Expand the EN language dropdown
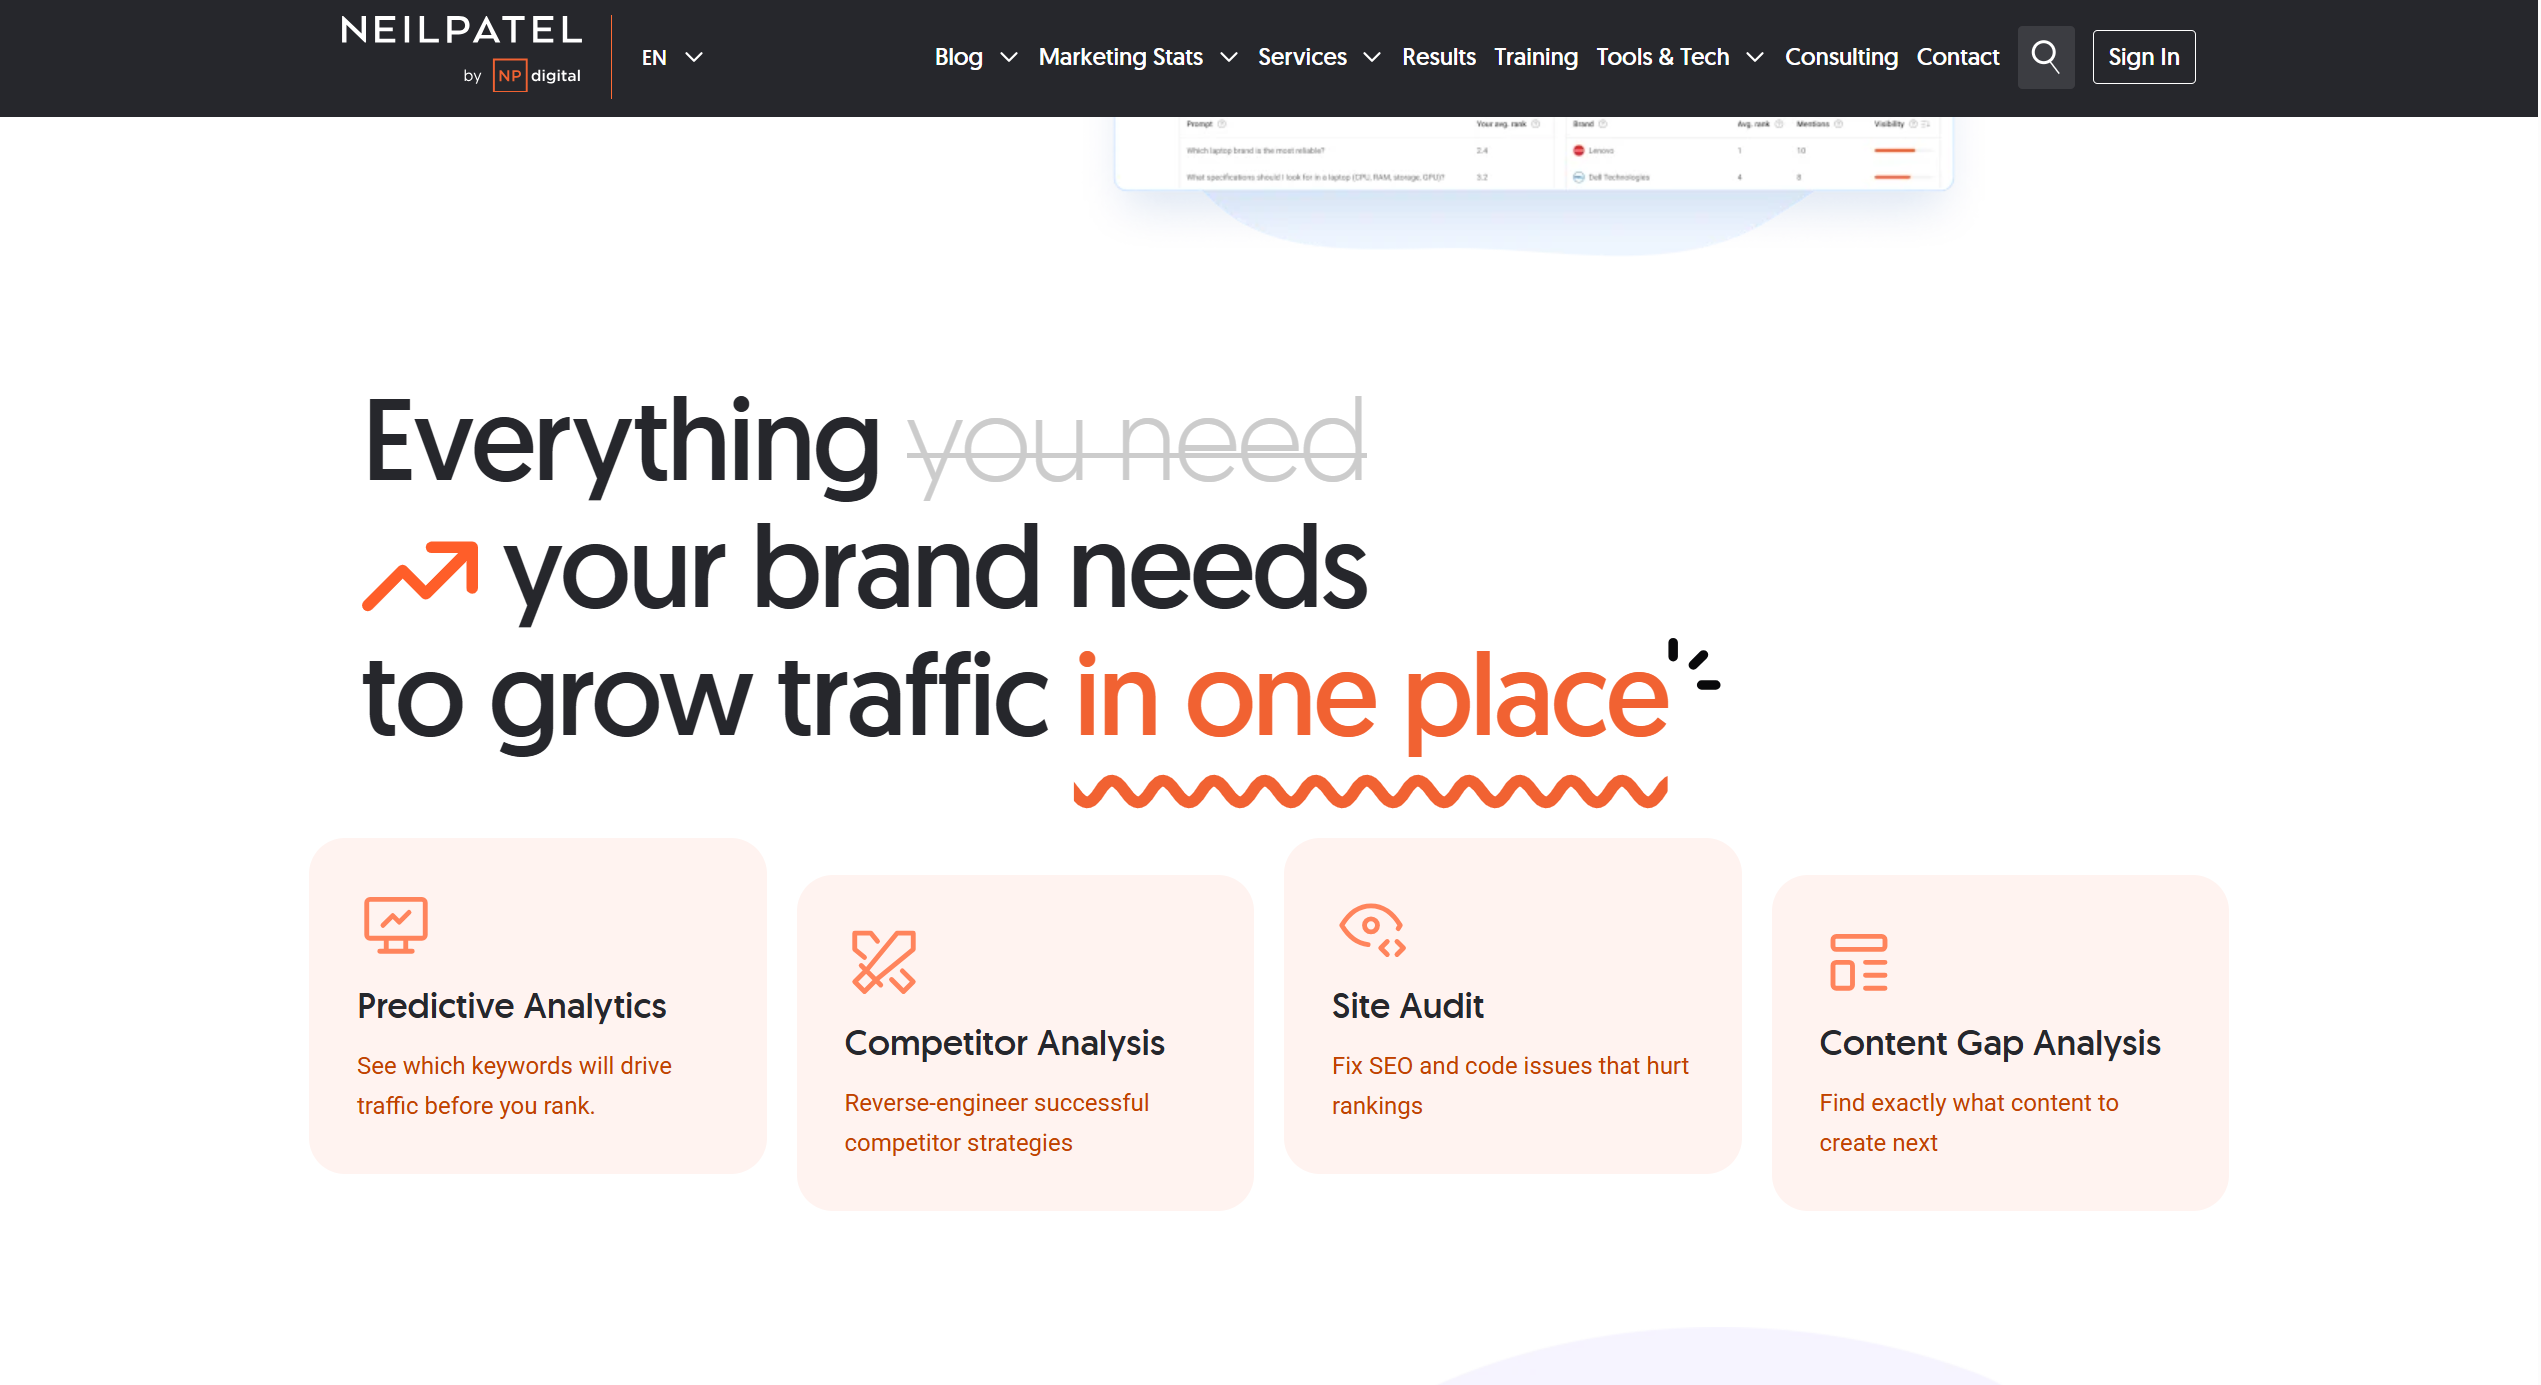 673,58
